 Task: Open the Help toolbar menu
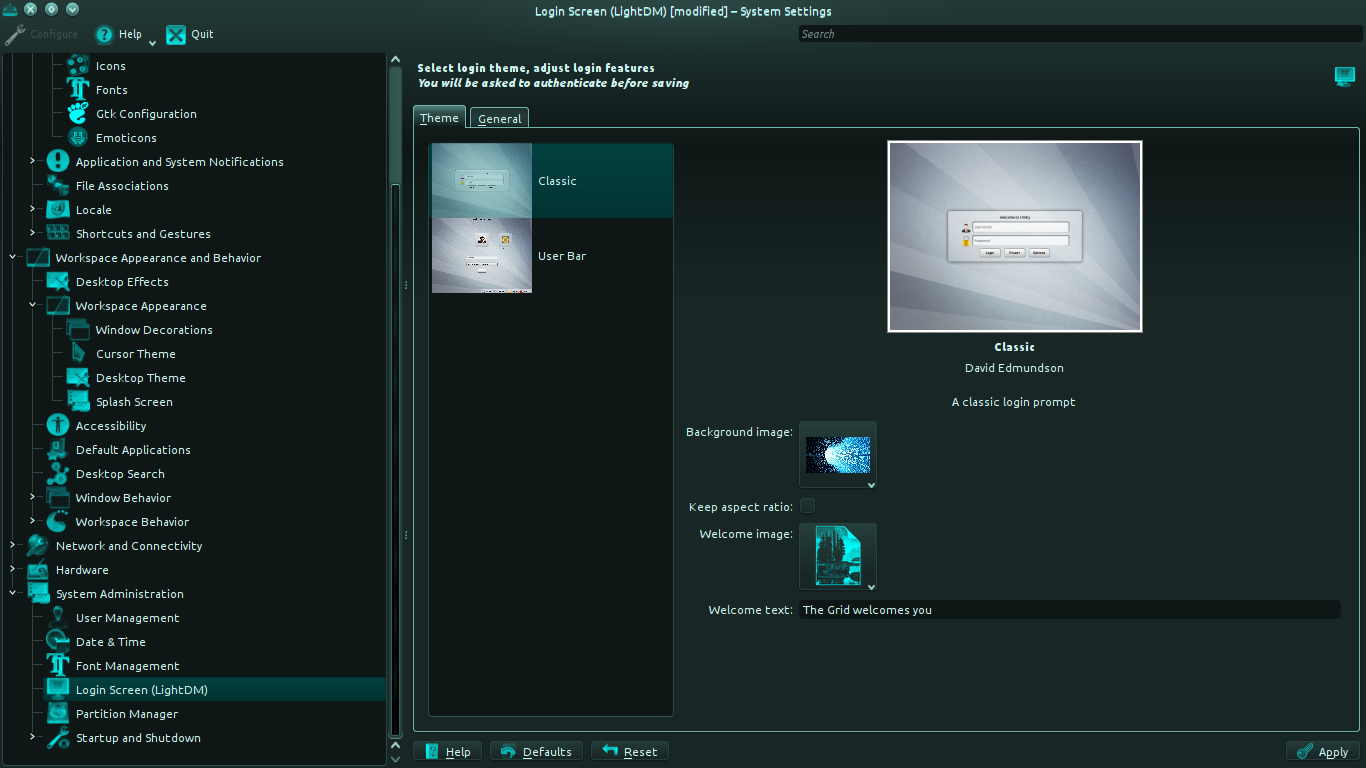coord(125,34)
